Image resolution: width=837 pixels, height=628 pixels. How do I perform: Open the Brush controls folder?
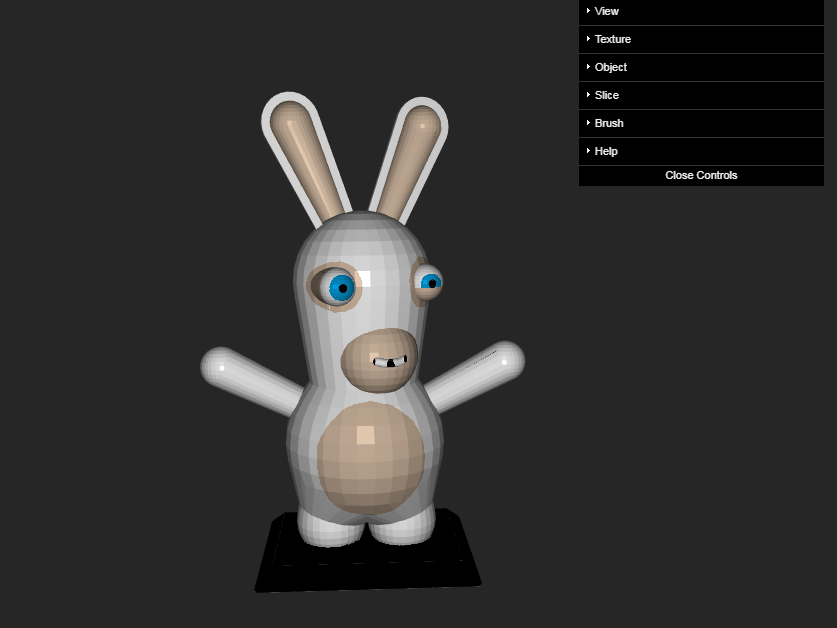(x=701, y=123)
